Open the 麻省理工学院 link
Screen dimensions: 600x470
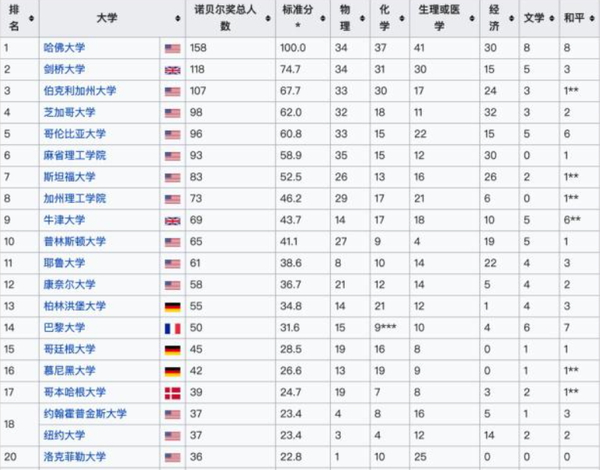coord(75,155)
